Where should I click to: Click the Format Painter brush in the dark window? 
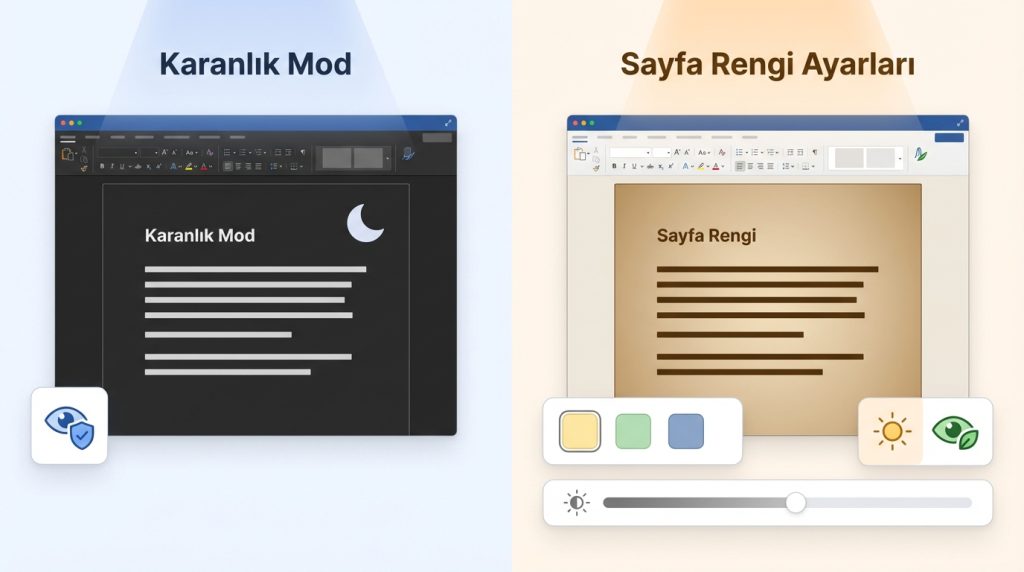(84, 168)
